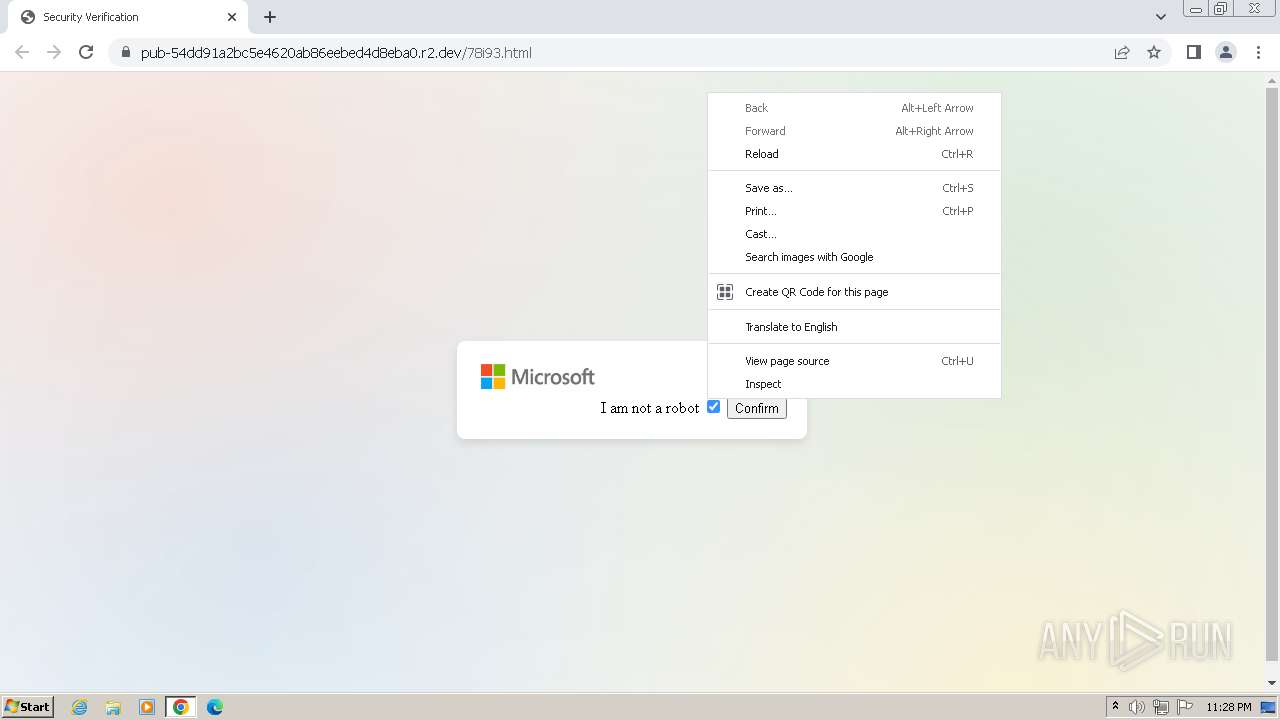Click the Microsoft logo
Screen dimensions: 1280x720
[x=537, y=376]
